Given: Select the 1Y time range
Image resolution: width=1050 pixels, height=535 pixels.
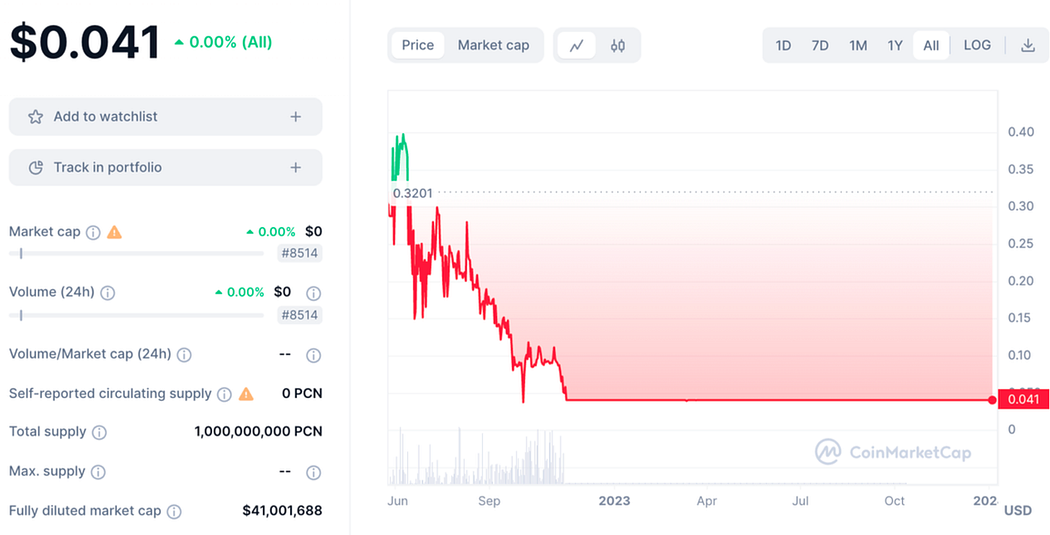Looking at the screenshot, I should pyautogui.click(x=895, y=45).
